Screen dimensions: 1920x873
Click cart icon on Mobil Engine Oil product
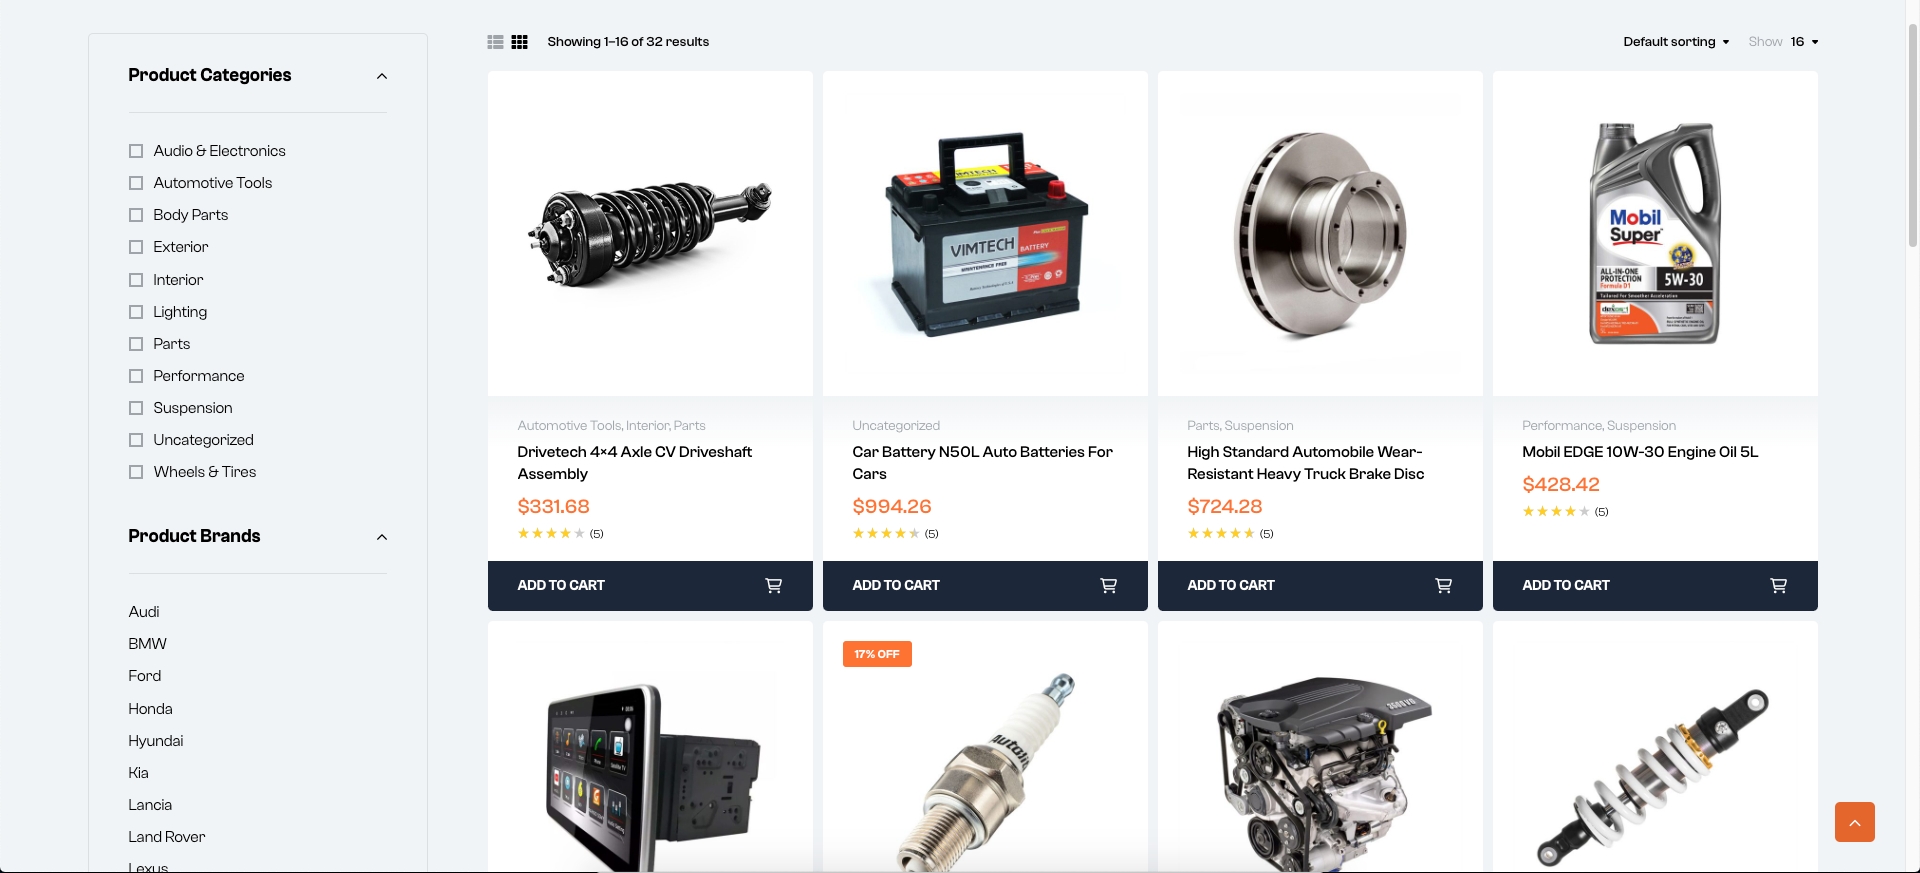(x=1779, y=586)
